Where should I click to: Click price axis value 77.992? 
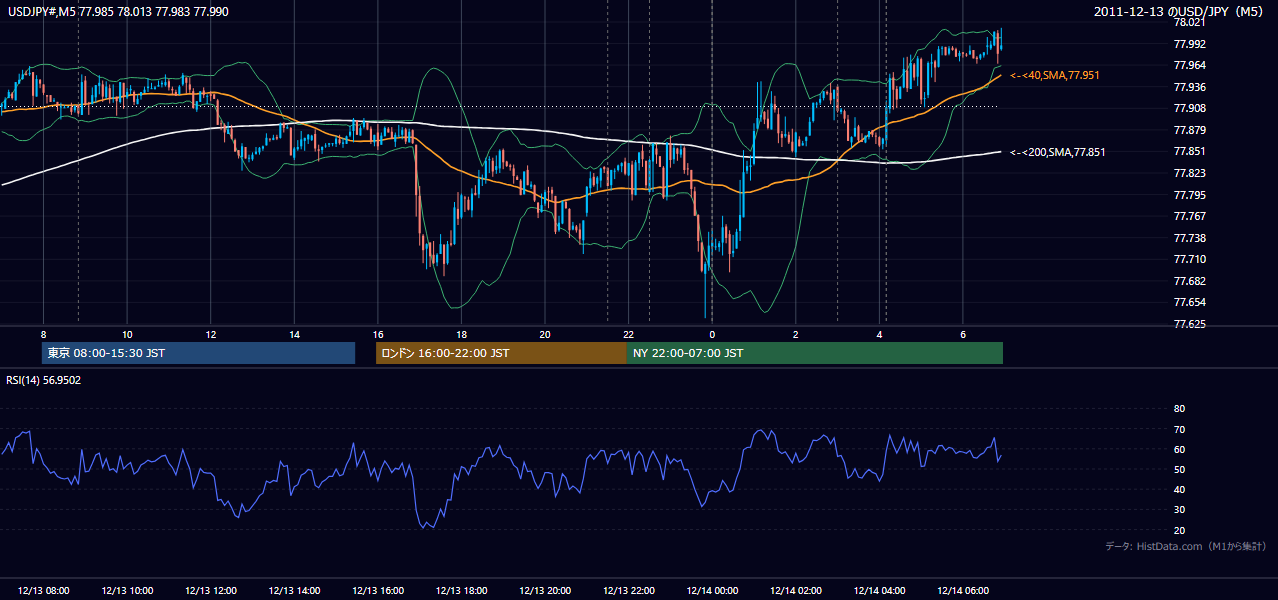point(1189,44)
